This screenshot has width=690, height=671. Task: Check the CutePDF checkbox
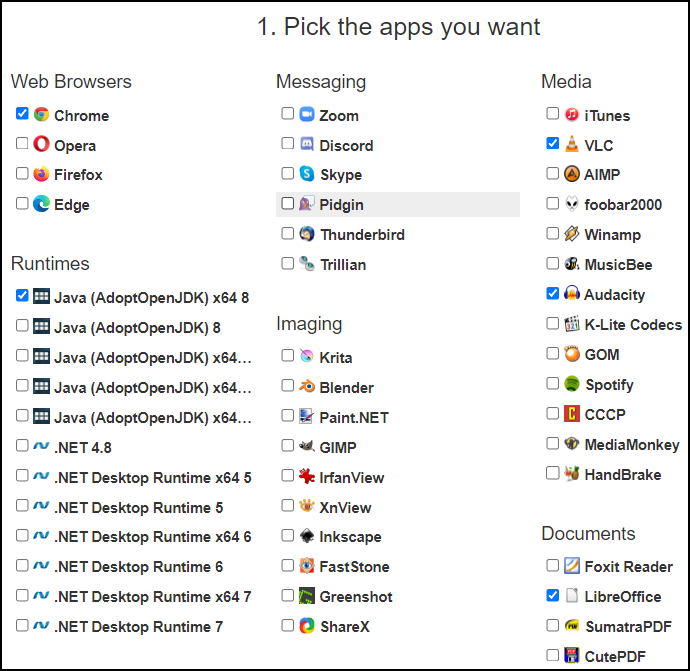[x=553, y=655]
